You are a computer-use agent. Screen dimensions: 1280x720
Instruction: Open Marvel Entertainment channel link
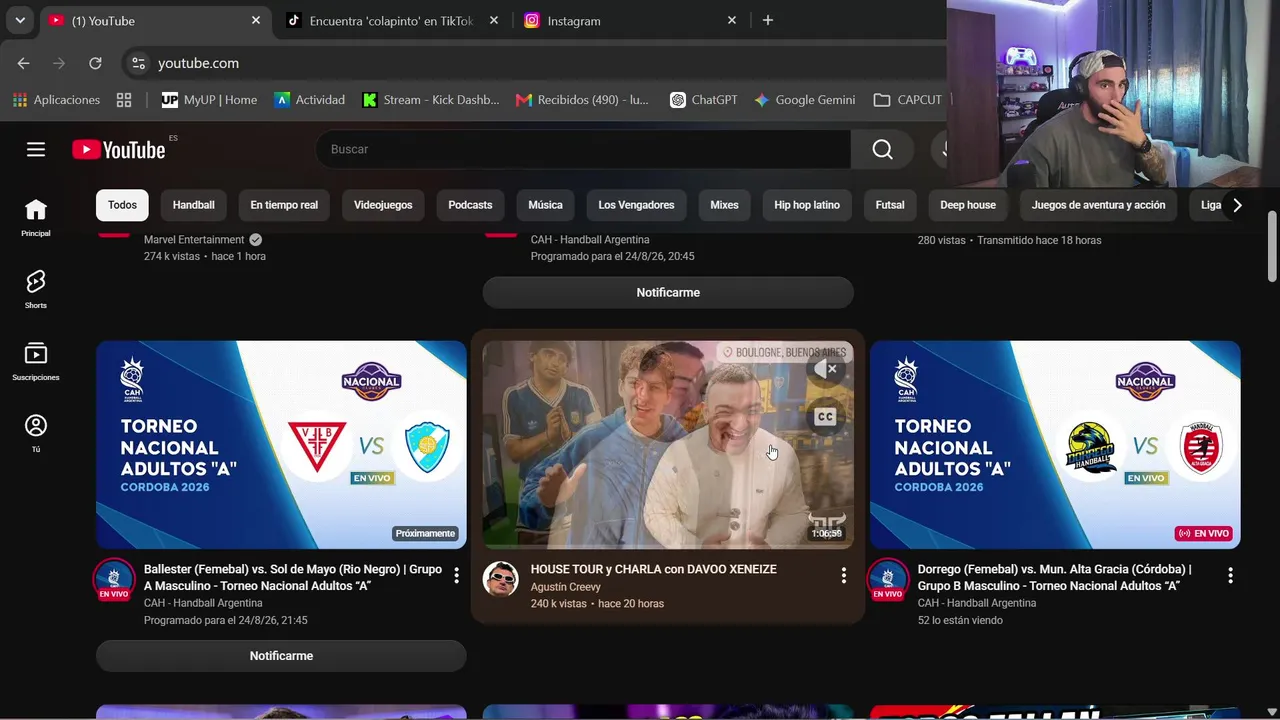tap(194, 240)
